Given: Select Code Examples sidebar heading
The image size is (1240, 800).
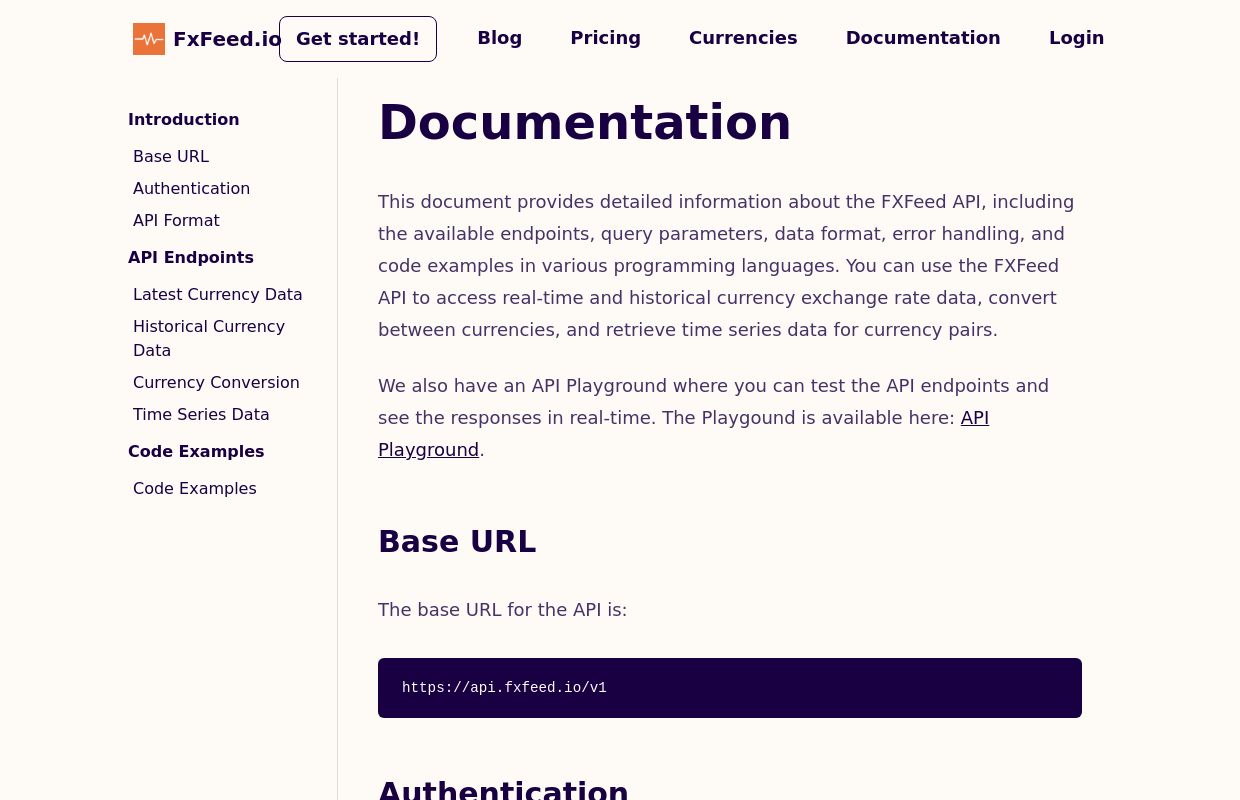Looking at the screenshot, I should tap(196, 452).
